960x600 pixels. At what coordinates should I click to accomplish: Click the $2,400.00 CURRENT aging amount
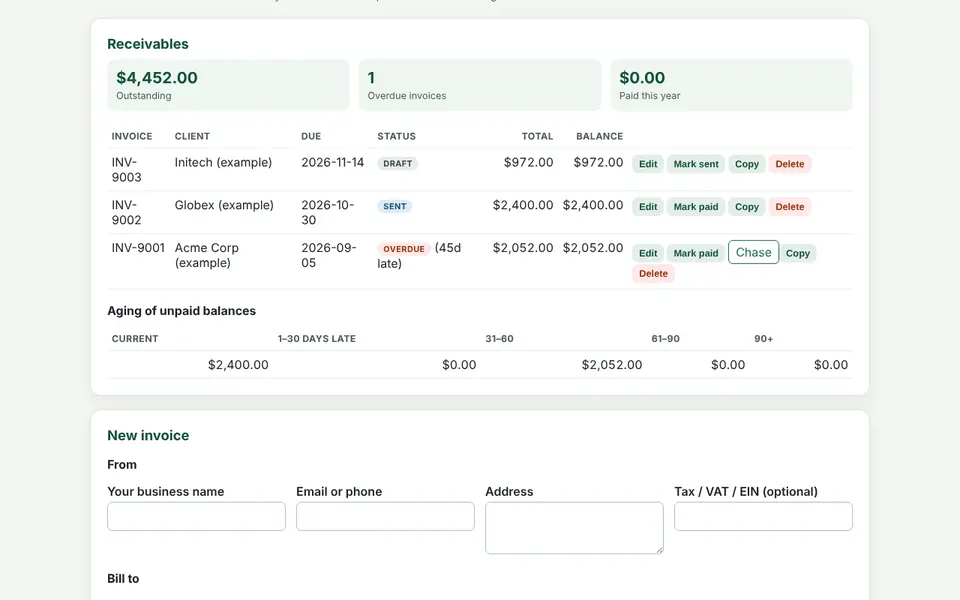238,365
